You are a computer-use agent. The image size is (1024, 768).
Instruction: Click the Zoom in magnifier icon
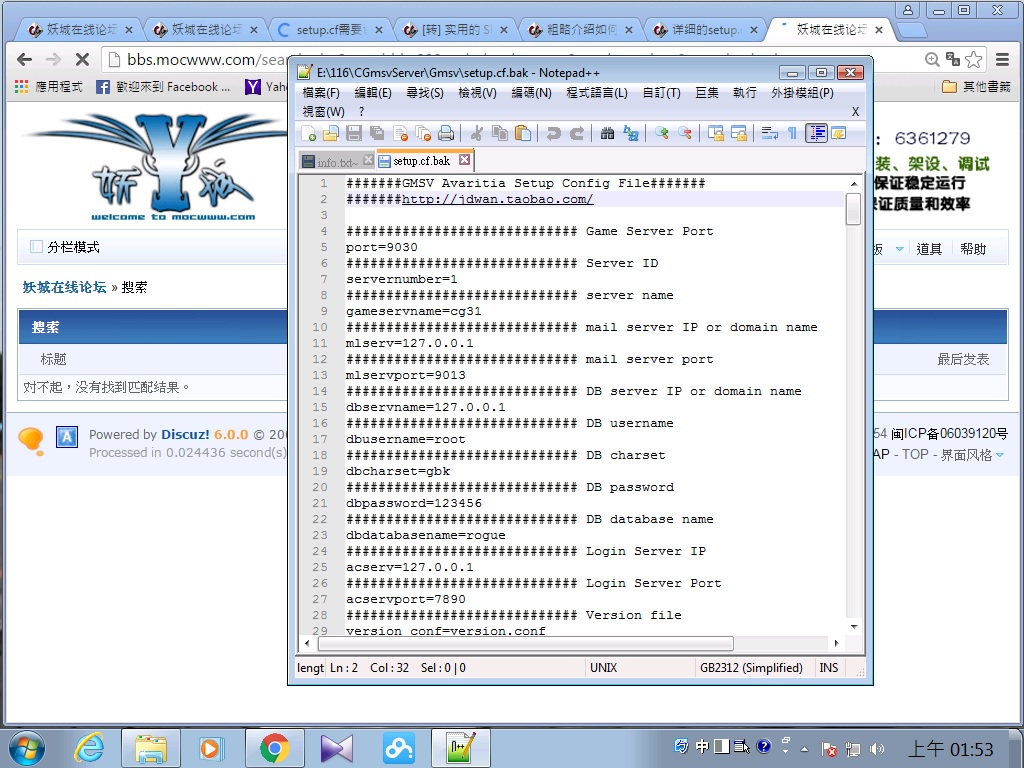pos(661,133)
